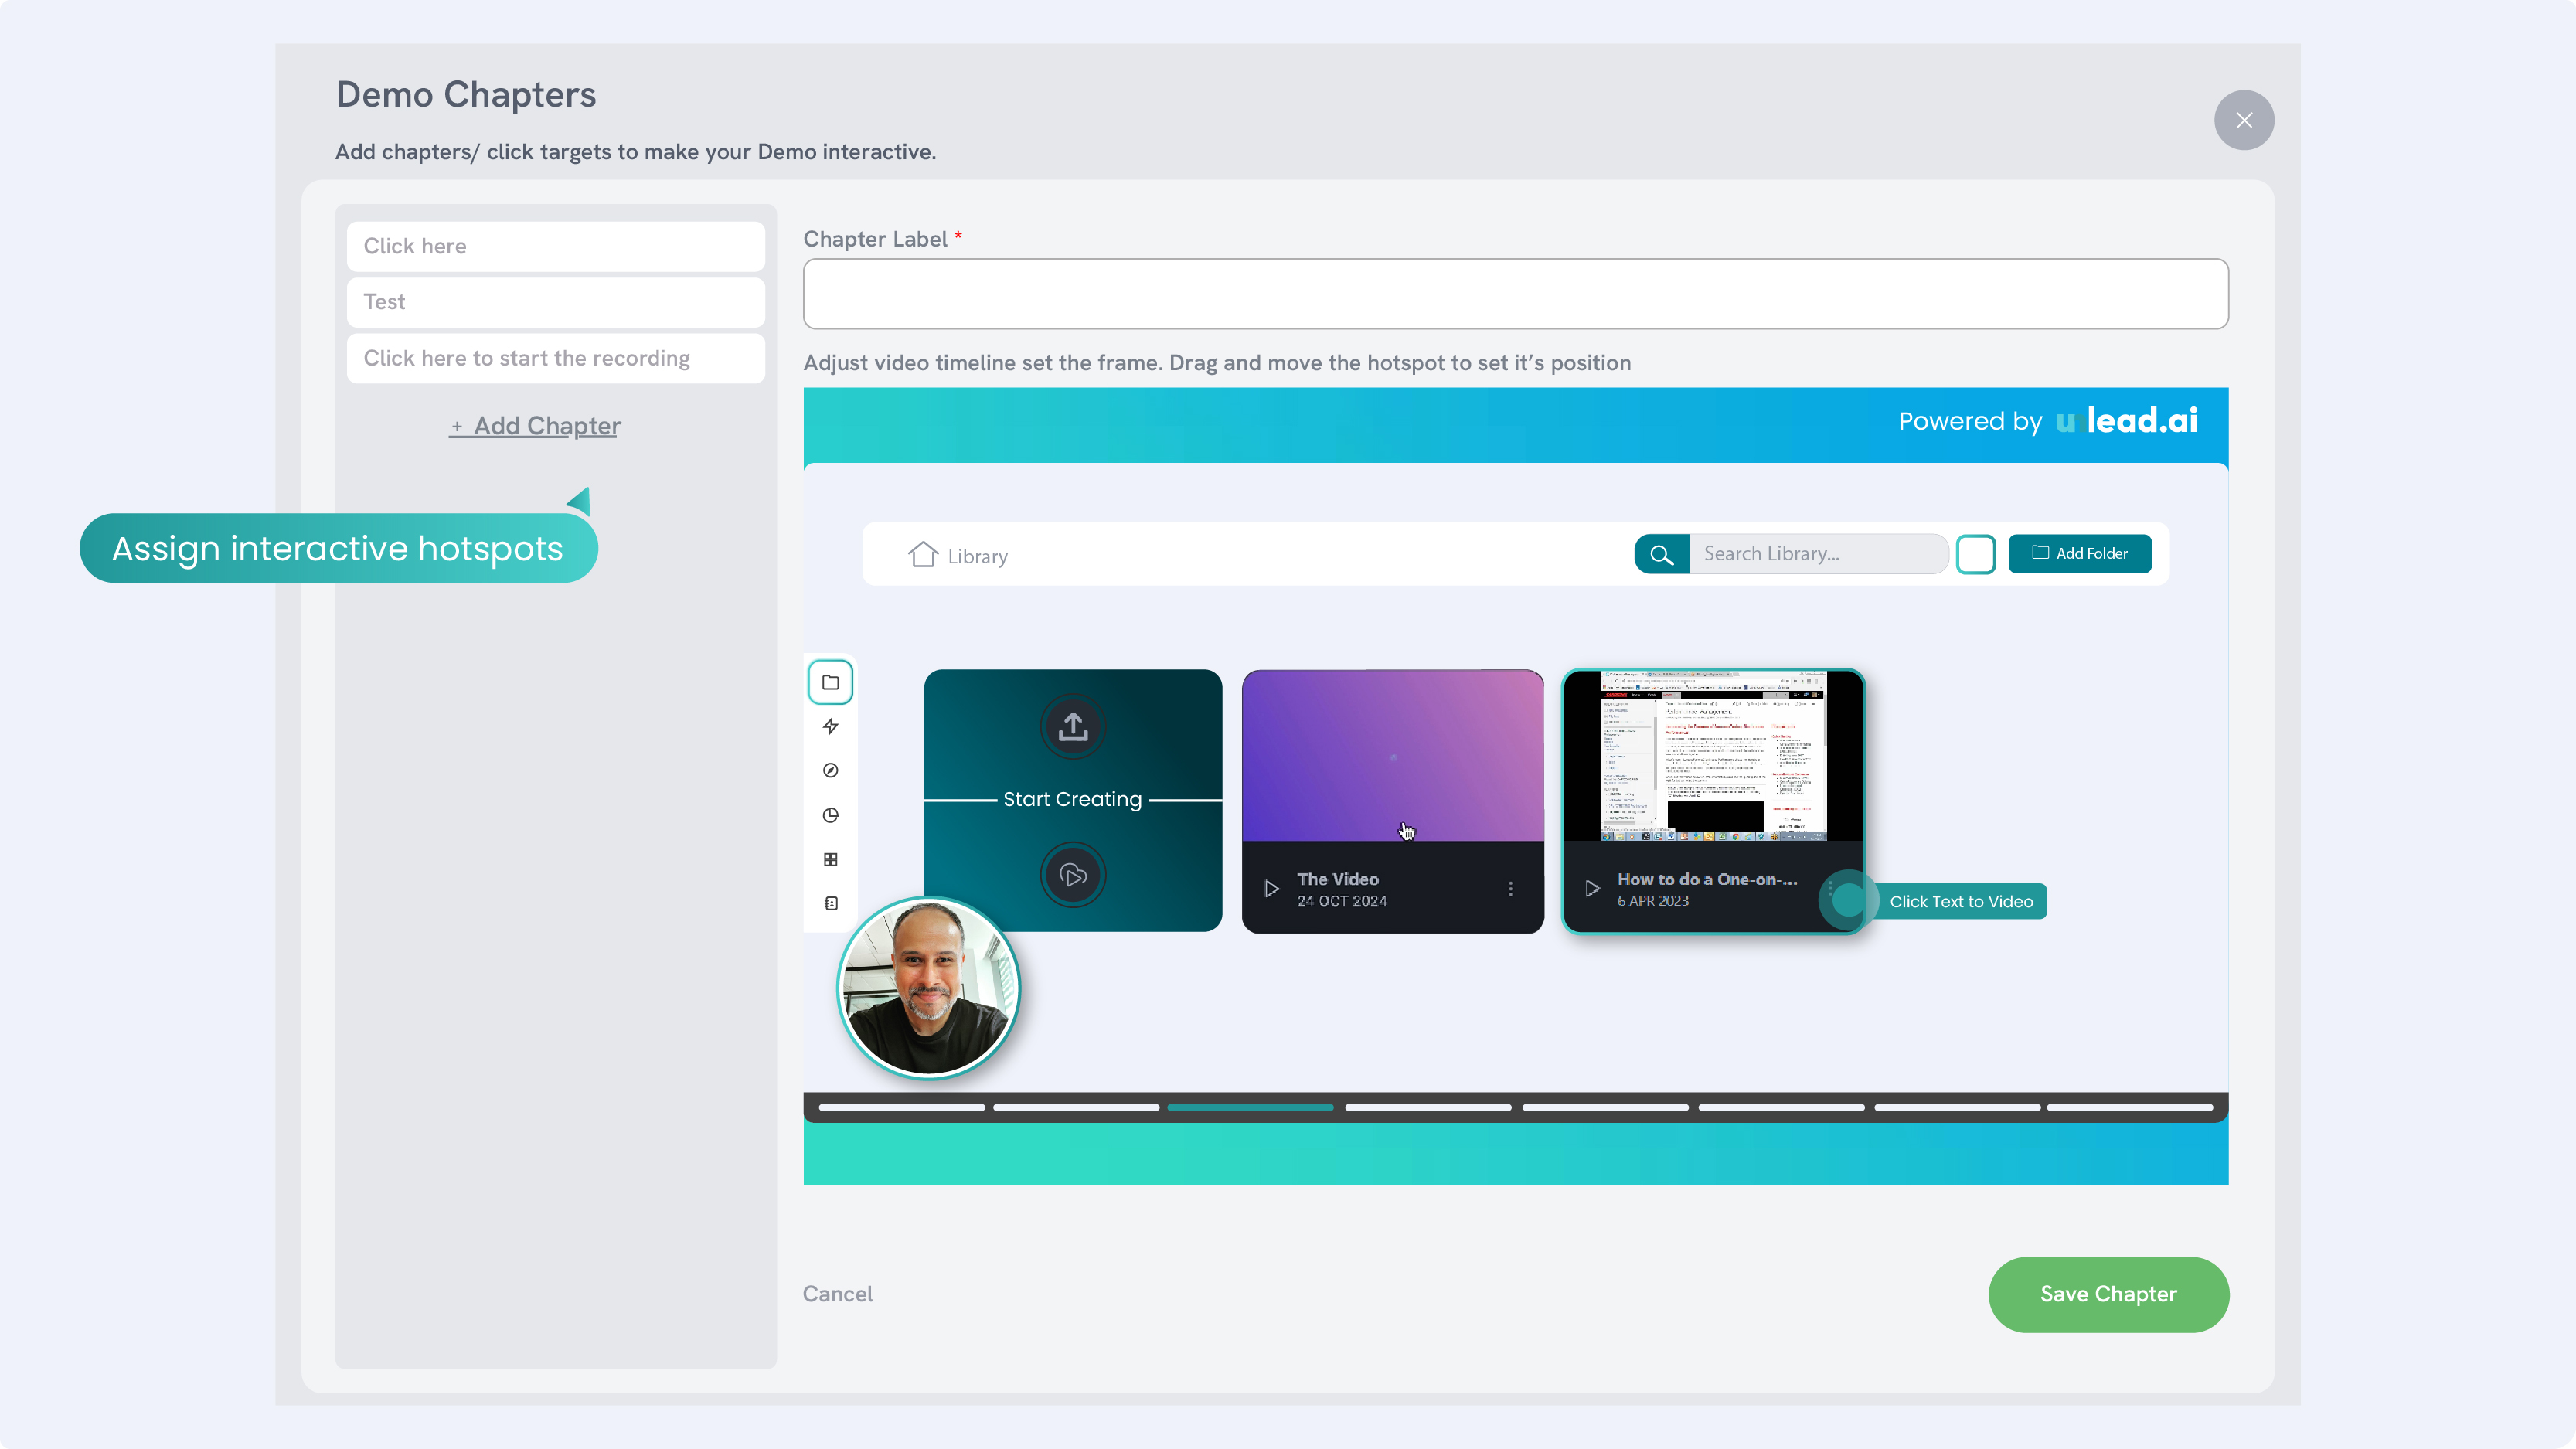
Task: Select the Test chapter item
Action: pyautogui.click(x=554, y=301)
